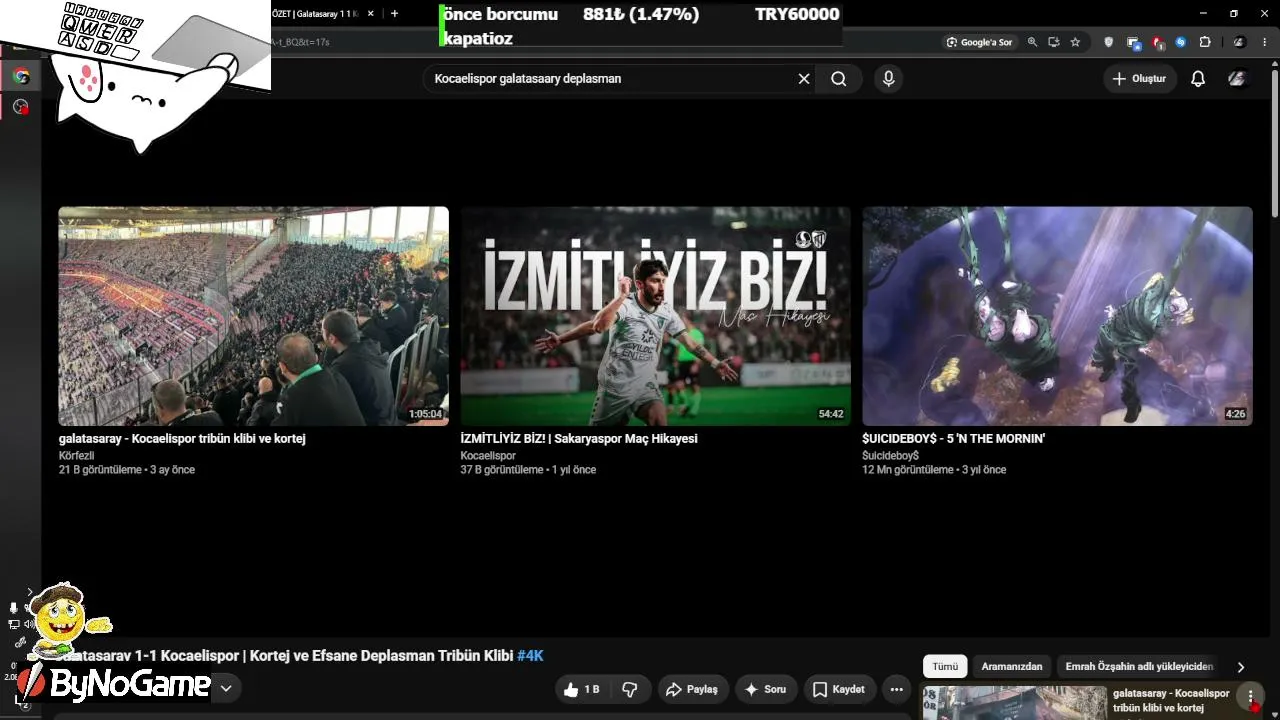1280x720 pixels.
Task: Open the Chrome profile avatar
Action: (1240, 42)
